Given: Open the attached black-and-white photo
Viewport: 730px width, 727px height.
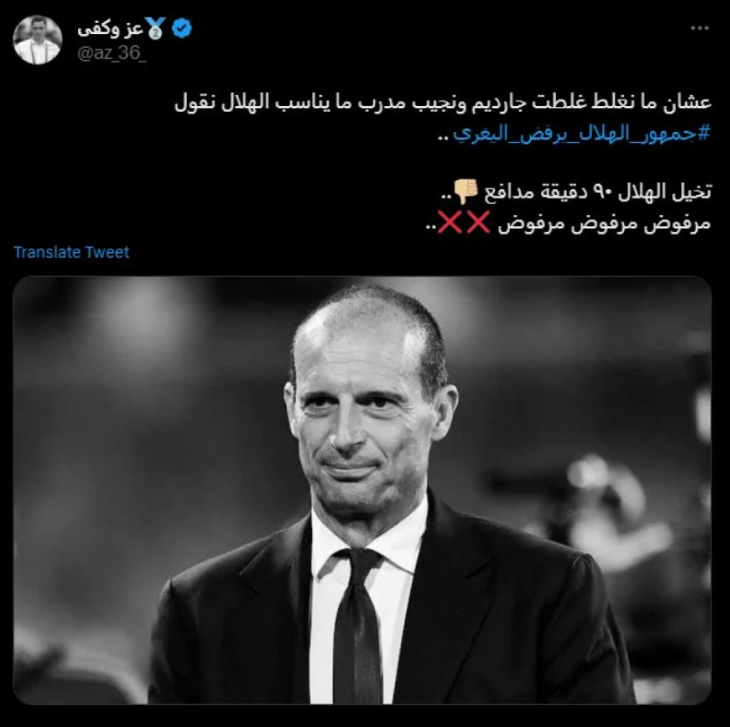Looking at the screenshot, I should click(x=362, y=490).
